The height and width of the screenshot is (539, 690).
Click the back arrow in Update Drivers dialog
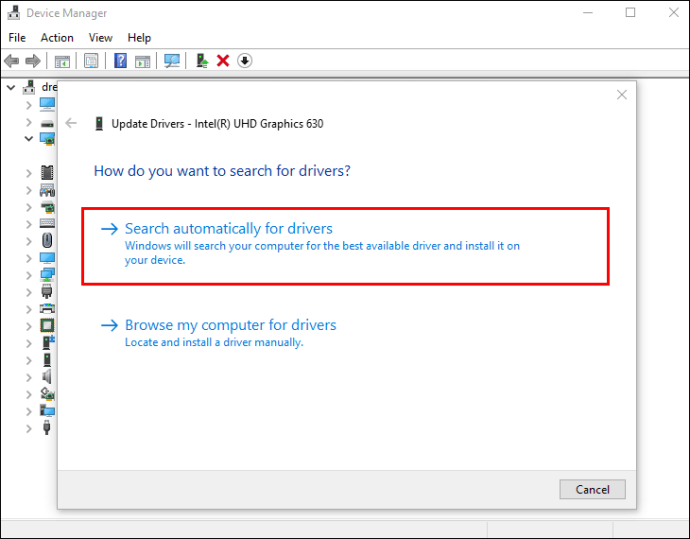[71, 123]
